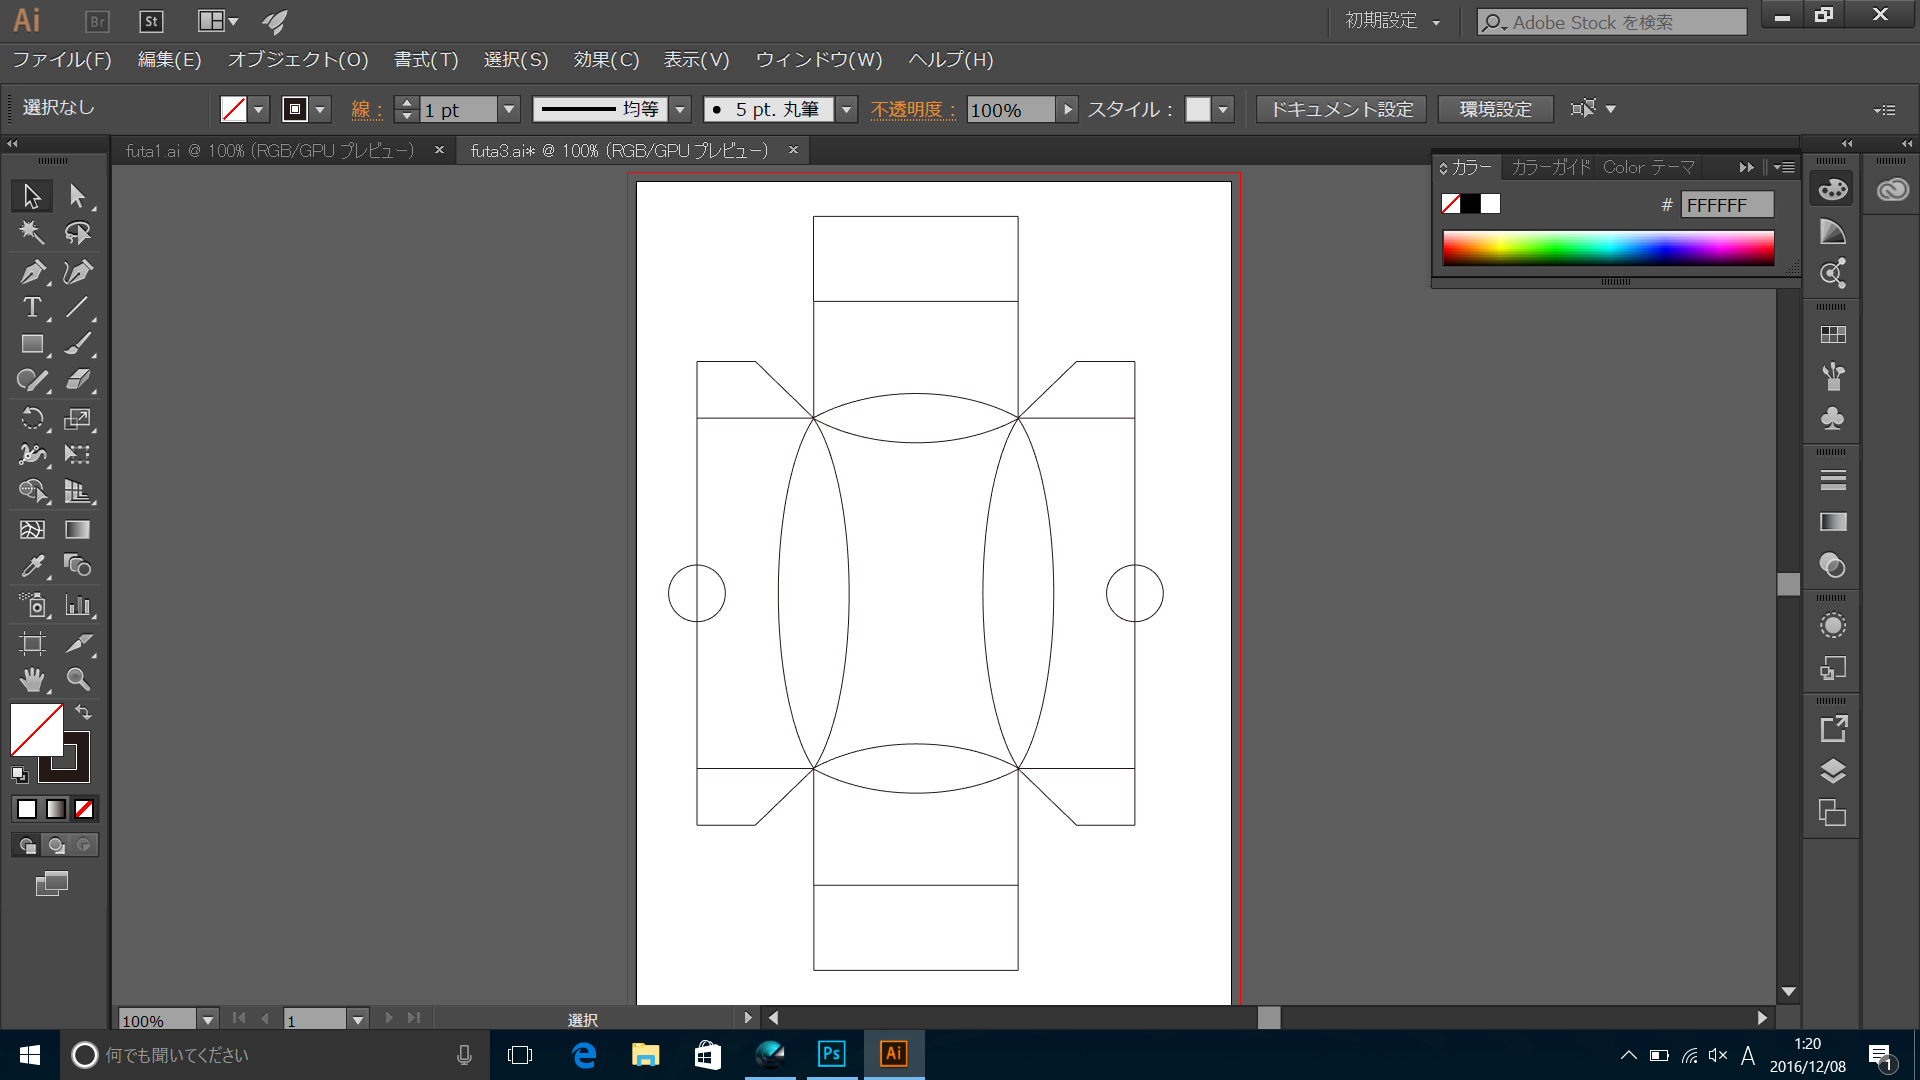
Task: Select the Selection tool (black arrow)
Action: [x=32, y=195]
